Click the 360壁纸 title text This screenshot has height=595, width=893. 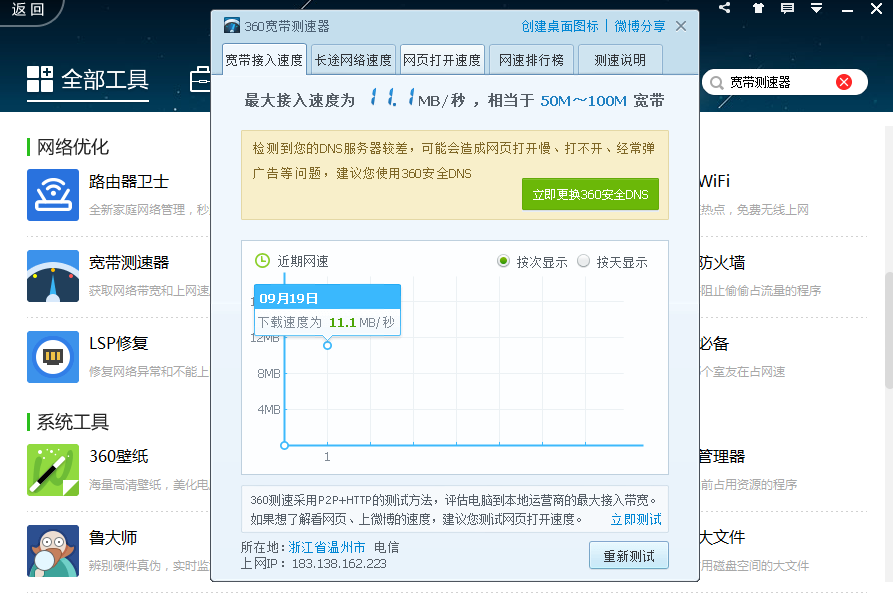tap(118, 456)
